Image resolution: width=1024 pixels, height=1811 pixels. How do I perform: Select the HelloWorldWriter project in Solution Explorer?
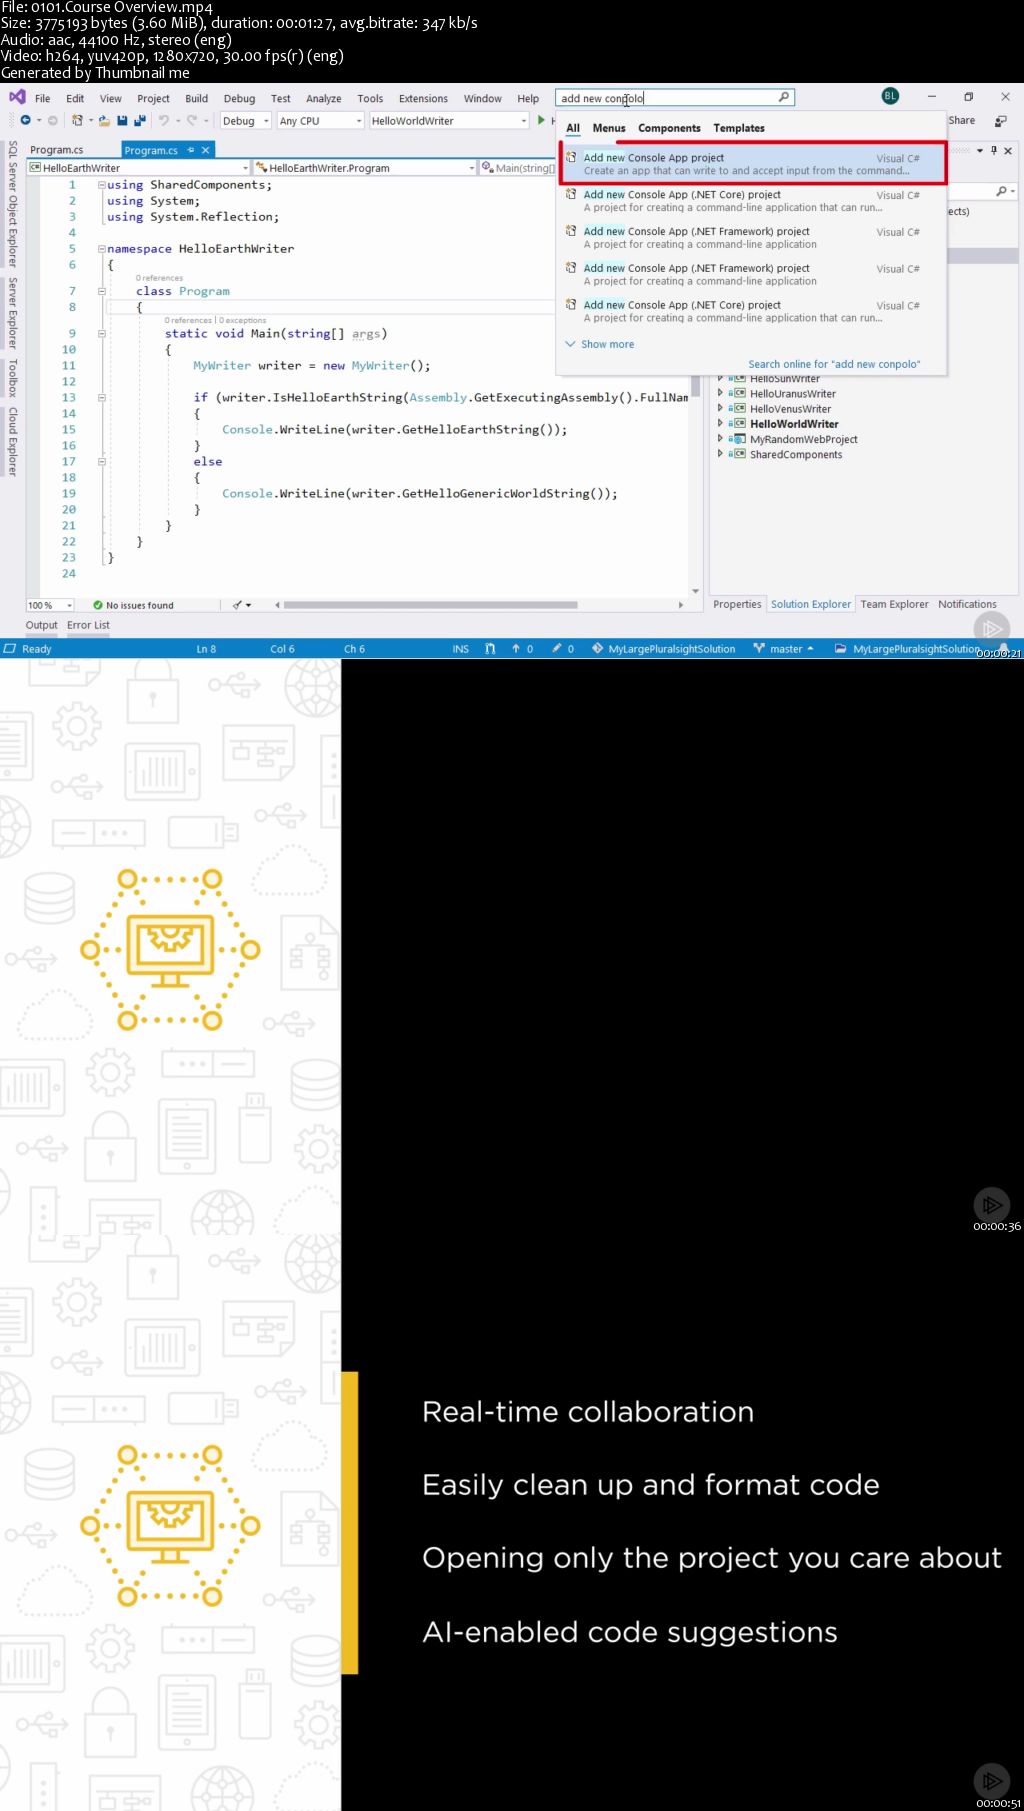point(794,424)
